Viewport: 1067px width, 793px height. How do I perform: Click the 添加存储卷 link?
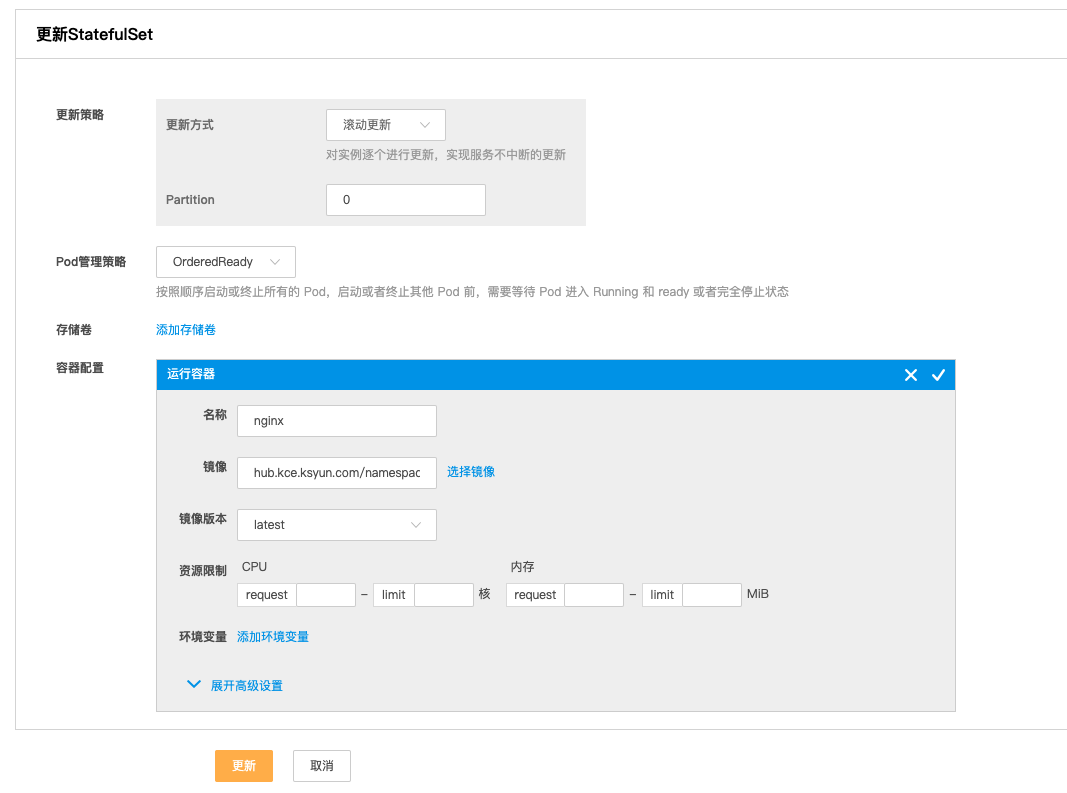(x=186, y=330)
